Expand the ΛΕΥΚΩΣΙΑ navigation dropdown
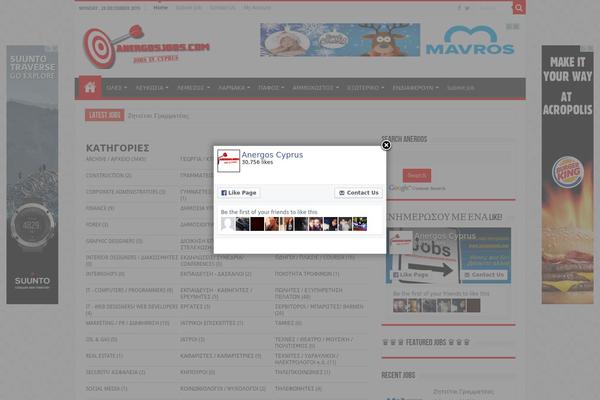Image resolution: width=600 pixels, height=400 pixels. coord(152,88)
